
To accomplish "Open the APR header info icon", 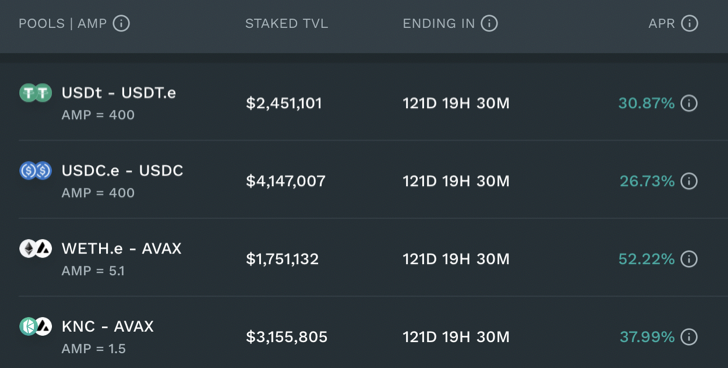I will click(689, 23).
